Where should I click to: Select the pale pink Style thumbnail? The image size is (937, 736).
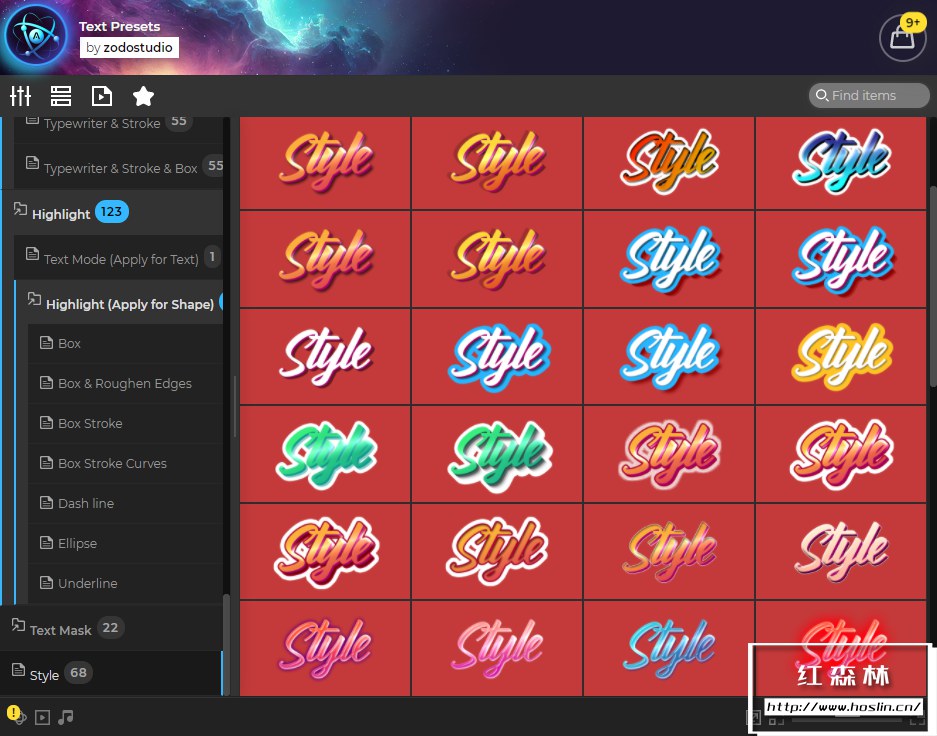(841, 551)
